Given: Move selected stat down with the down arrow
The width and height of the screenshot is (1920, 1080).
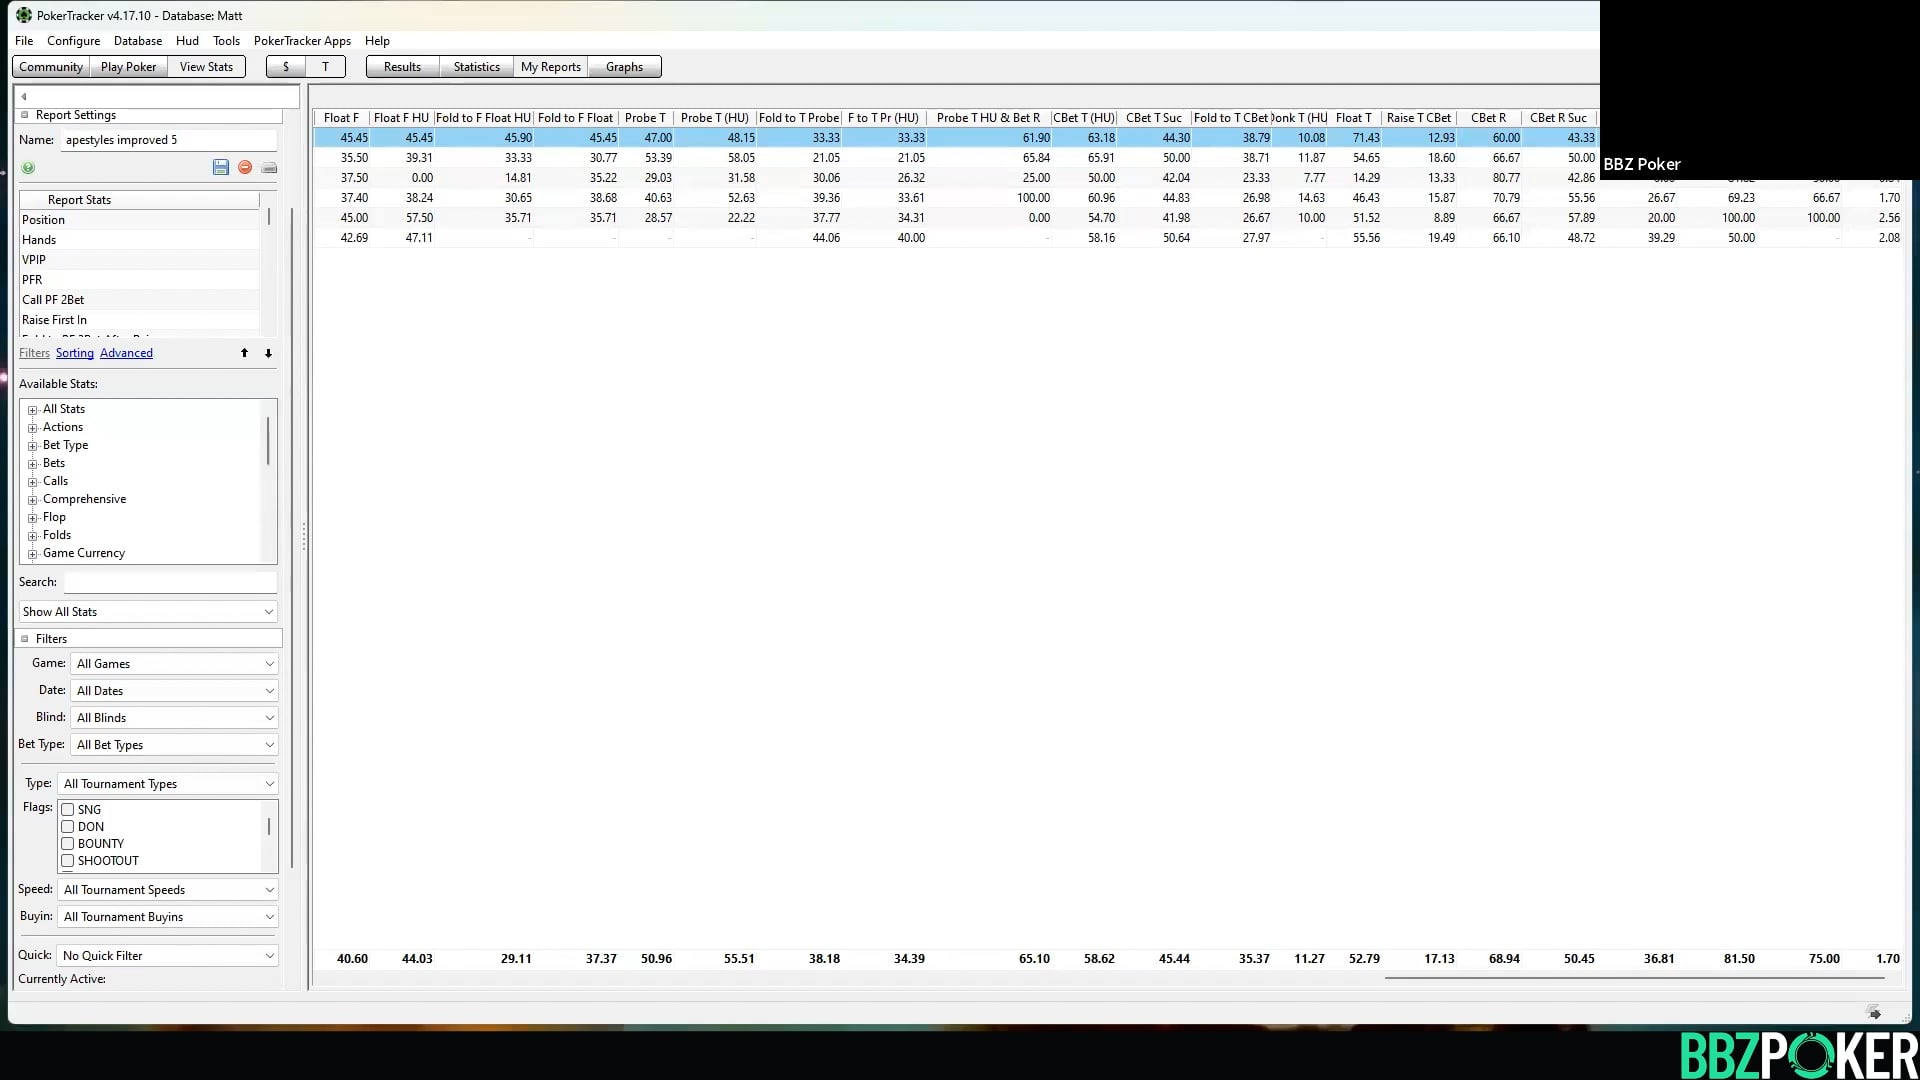Looking at the screenshot, I should click(x=268, y=353).
